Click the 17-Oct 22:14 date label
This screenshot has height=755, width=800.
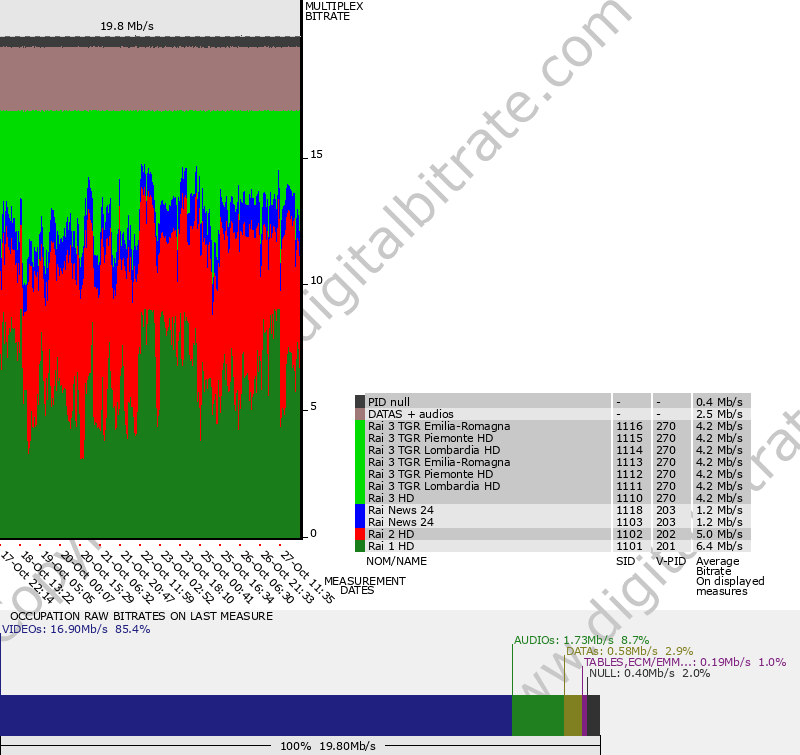pos(26,576)
